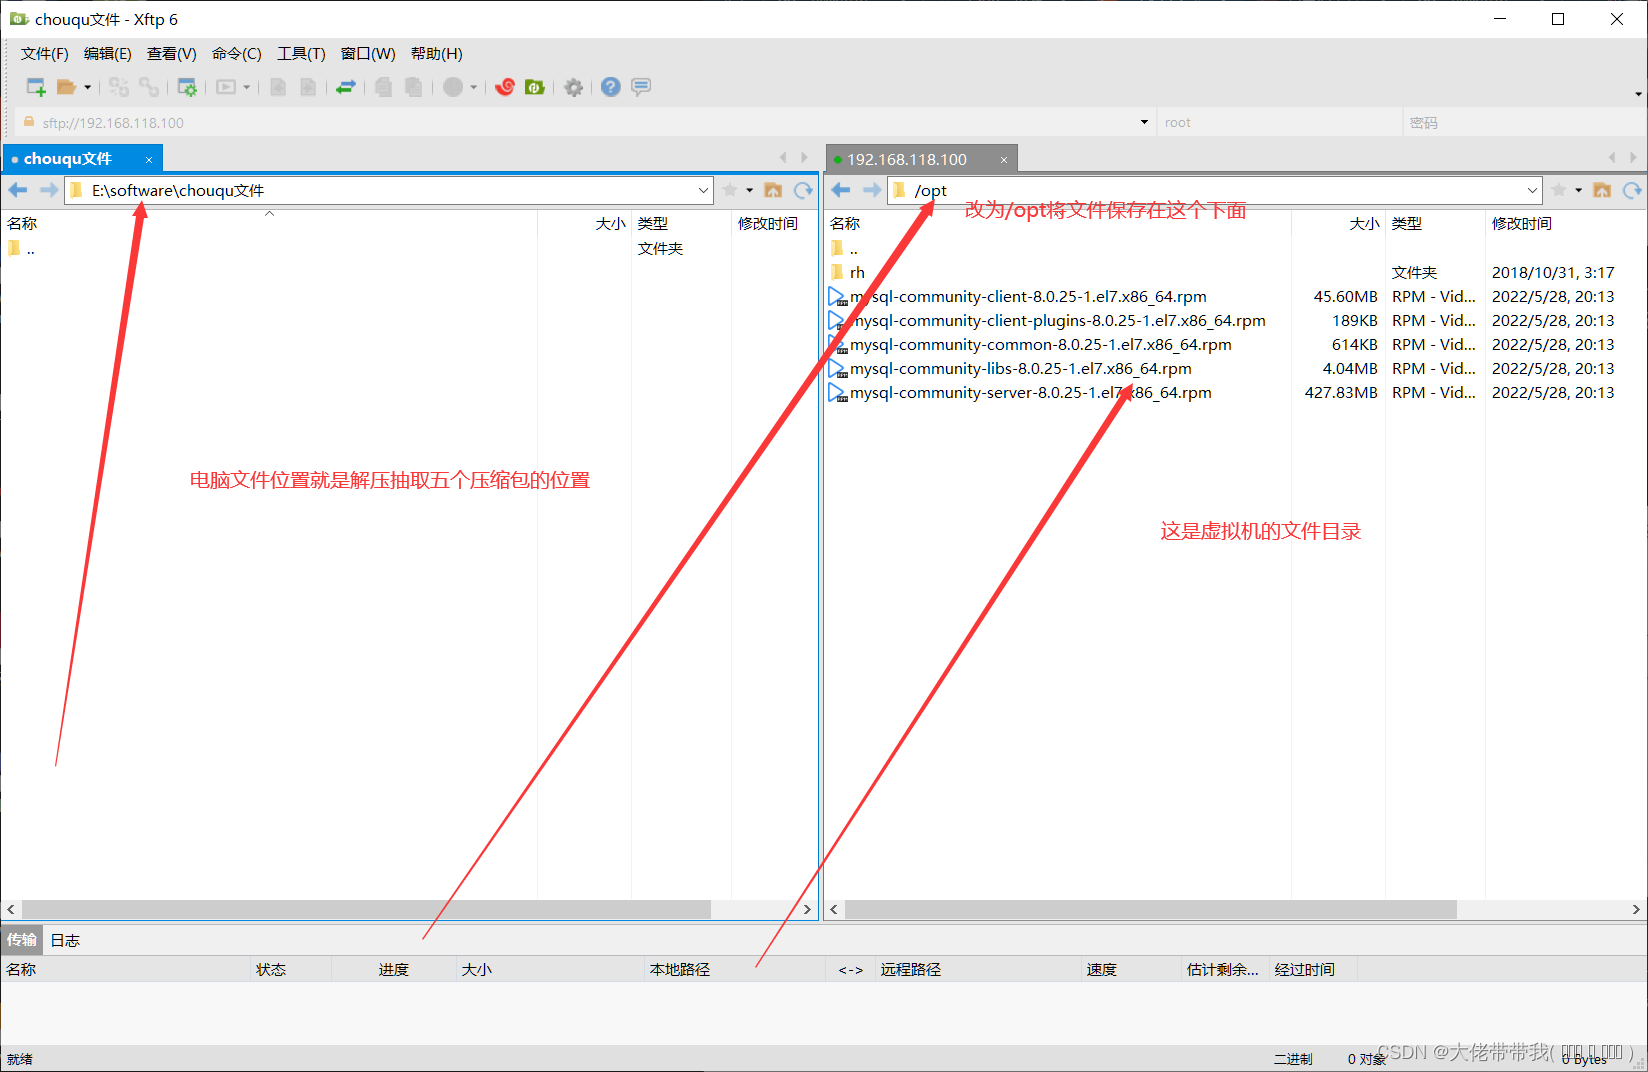Click local pane parent directory '..' entry
Image resolution: width=1648 pixels, height=1072 pixels.
pyautogui.click(x=22, y=249)
